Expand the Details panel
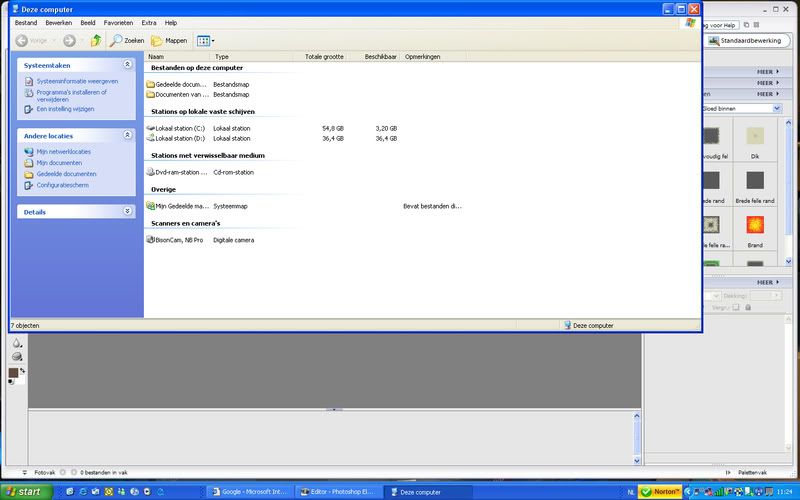The width and height of the screenshot is (800, 500). click(x=127, y=212)
